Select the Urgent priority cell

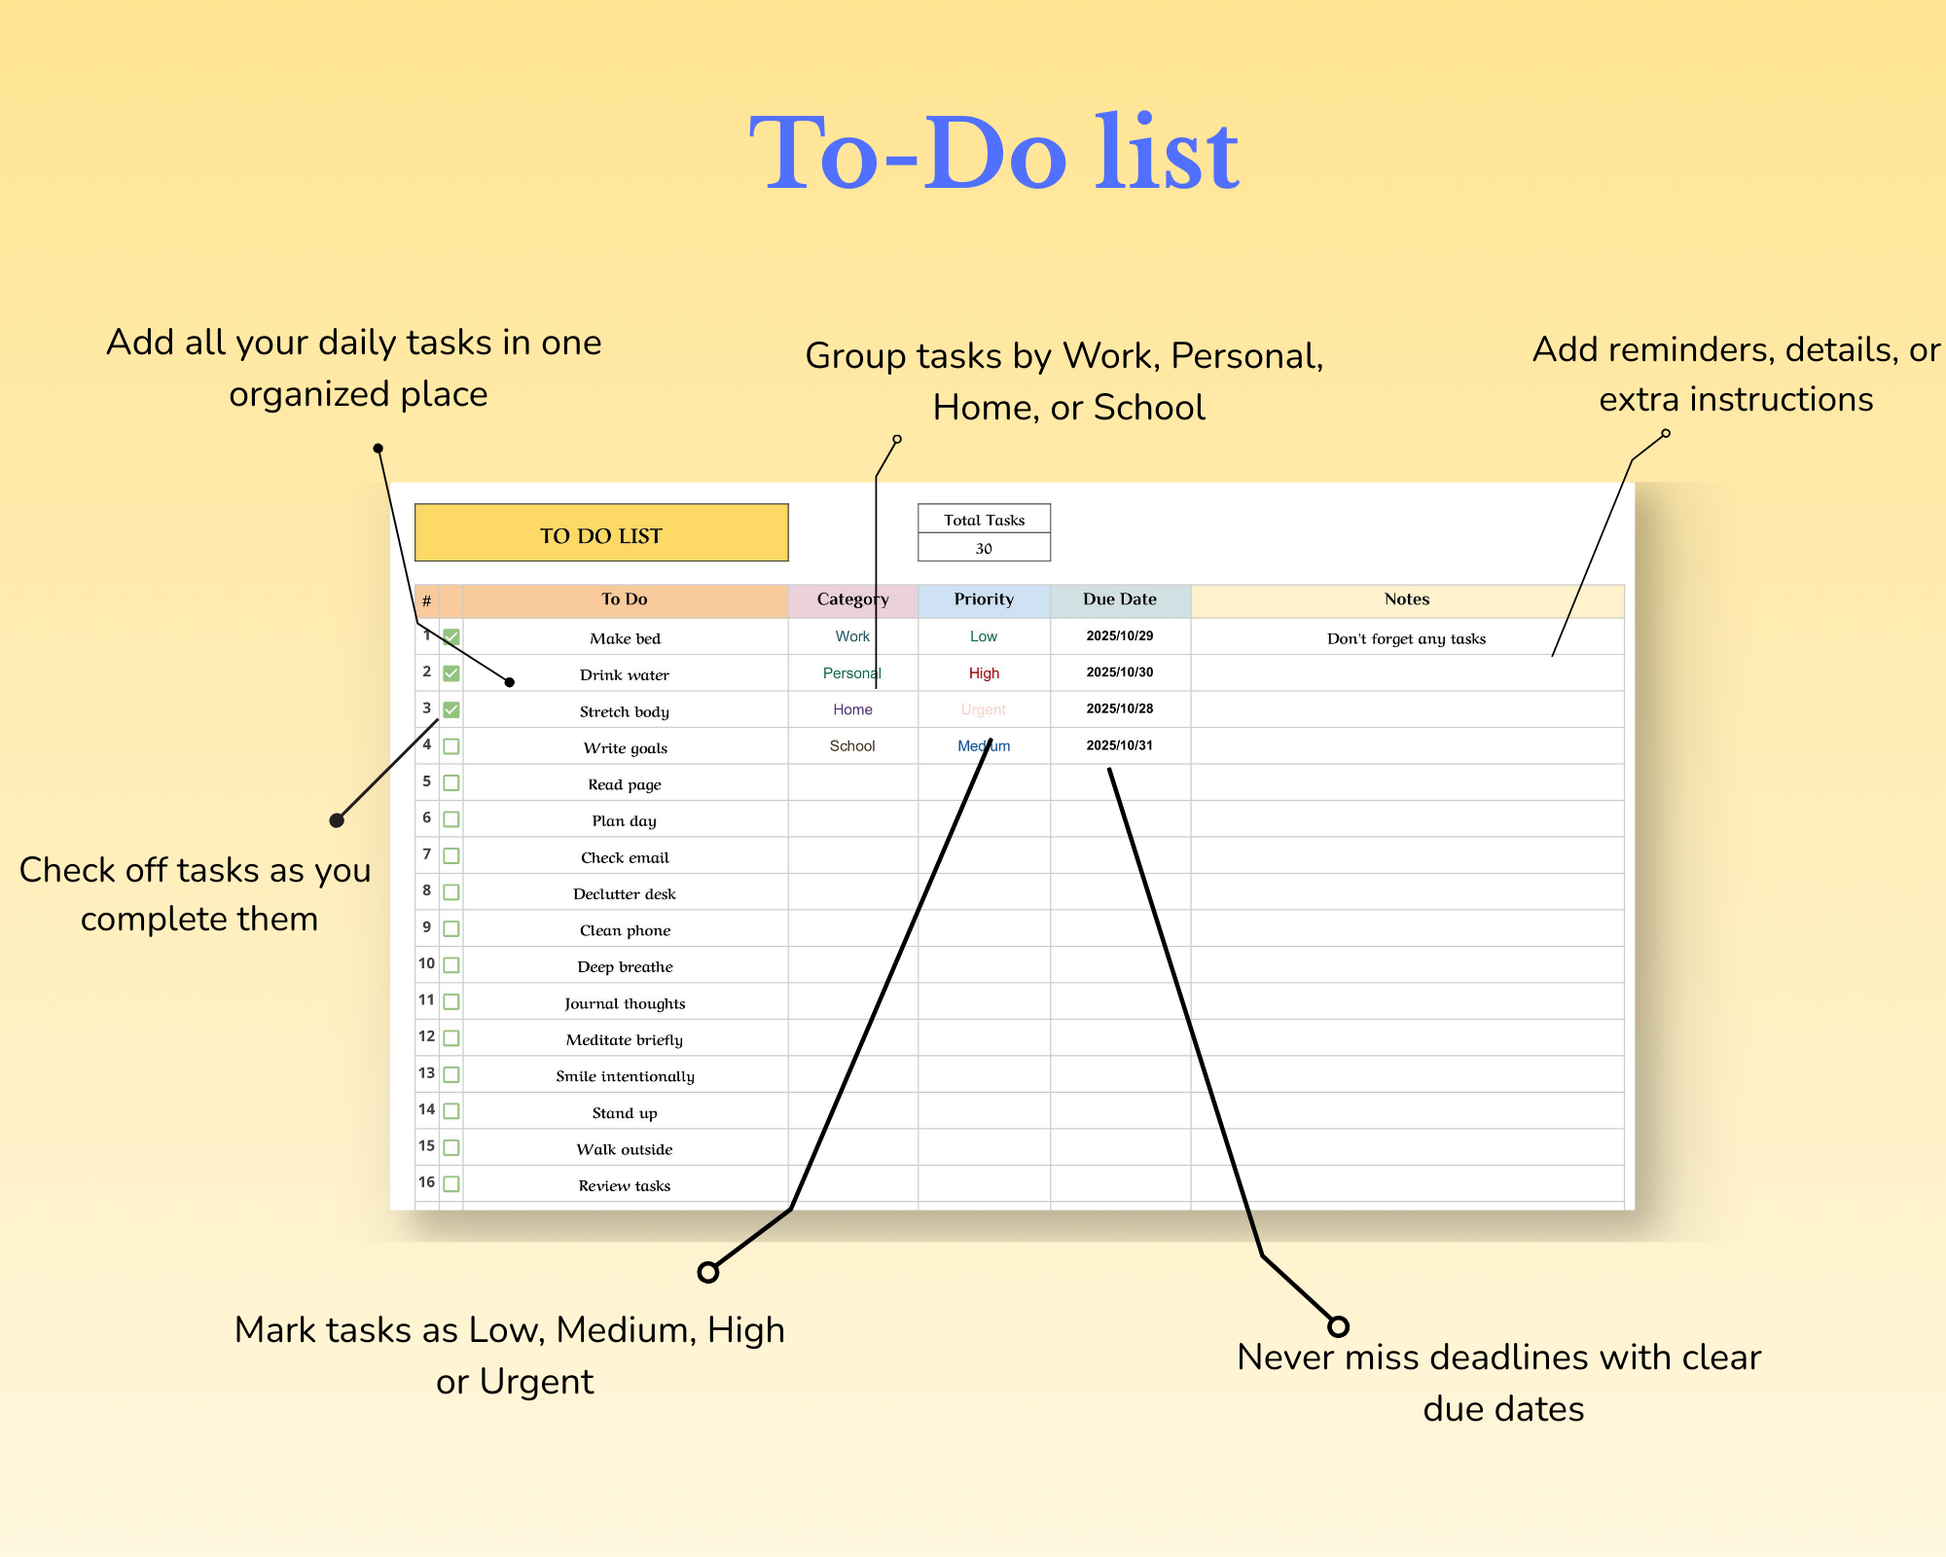983,710
